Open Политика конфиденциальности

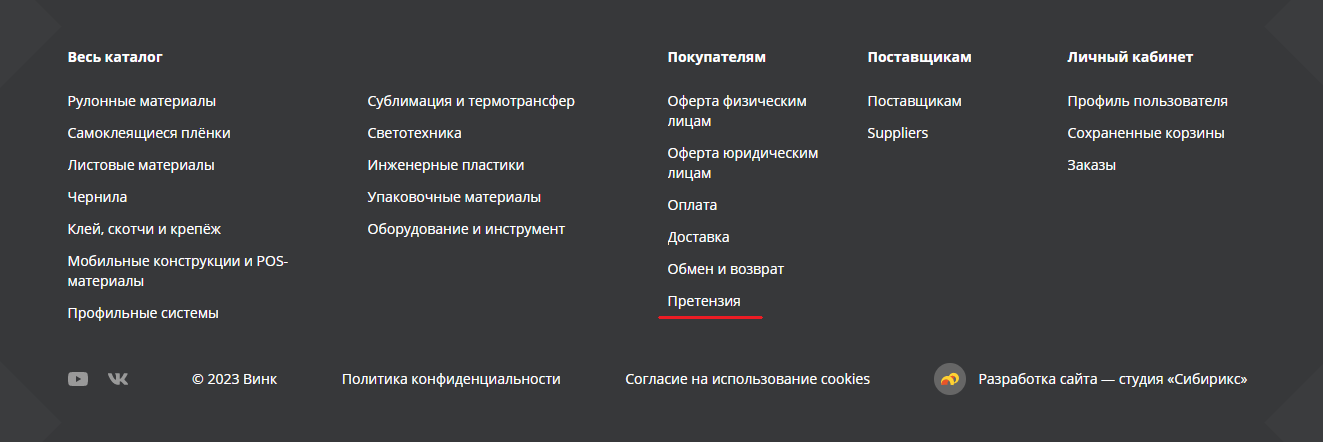tap(451, 379)
